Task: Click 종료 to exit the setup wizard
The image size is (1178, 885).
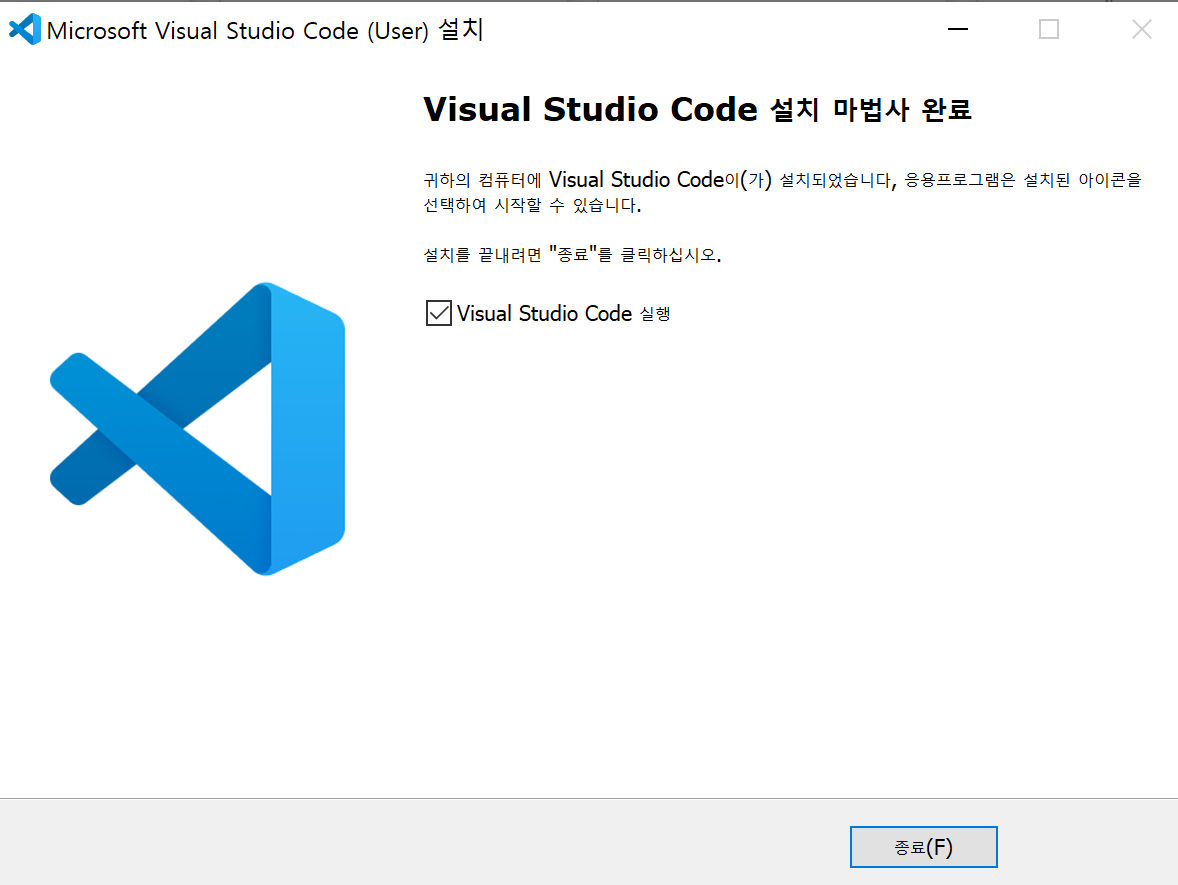Action: [x=922, y=846]
